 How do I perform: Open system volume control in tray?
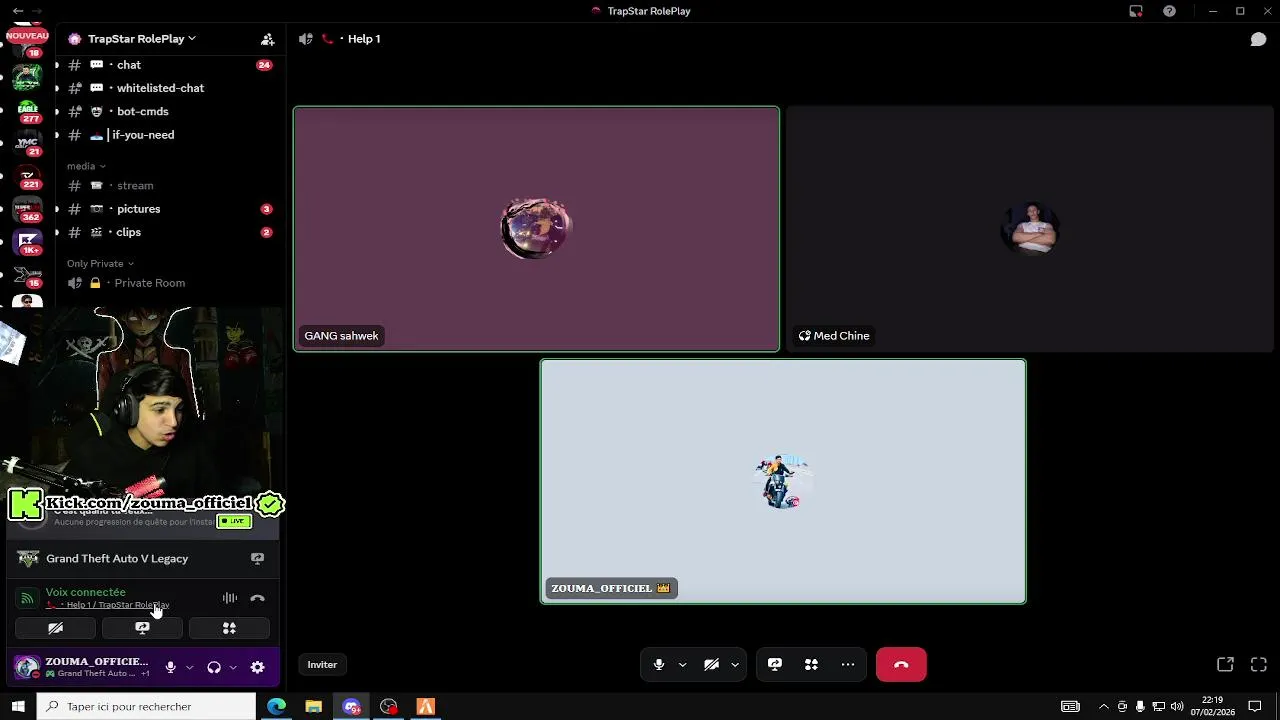[1177, 706]
